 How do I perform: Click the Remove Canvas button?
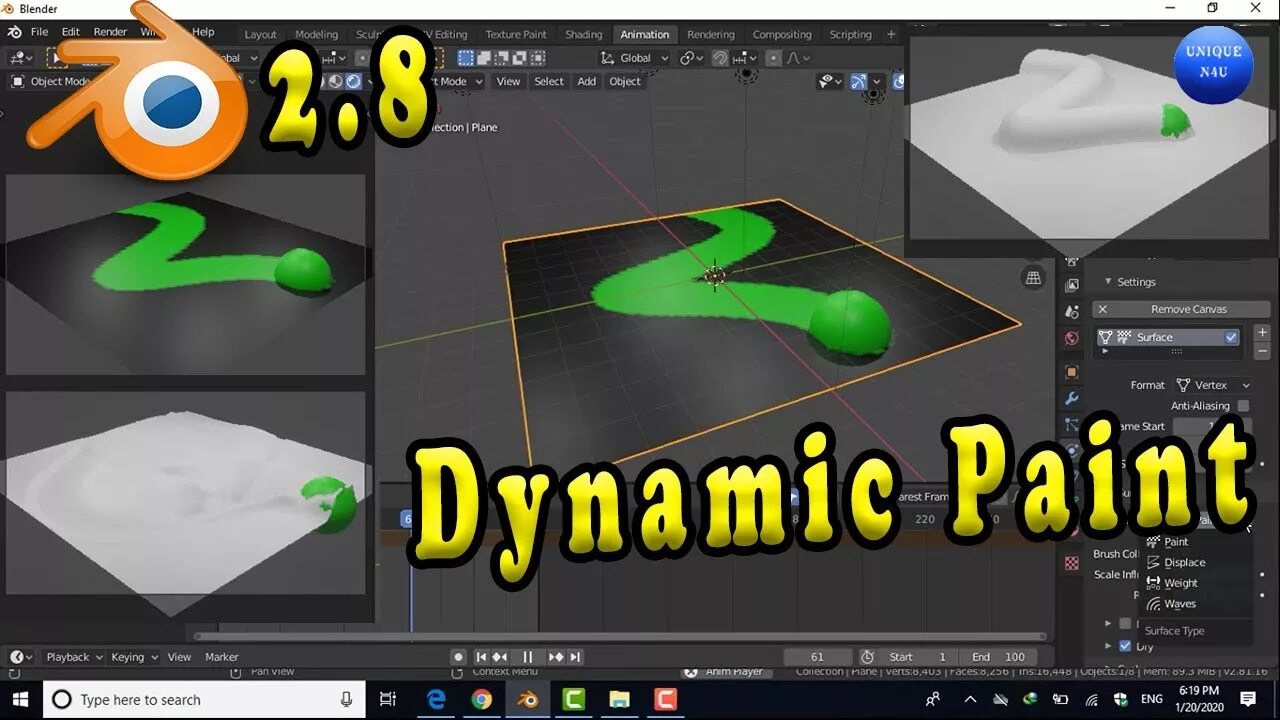(1181, 309)
